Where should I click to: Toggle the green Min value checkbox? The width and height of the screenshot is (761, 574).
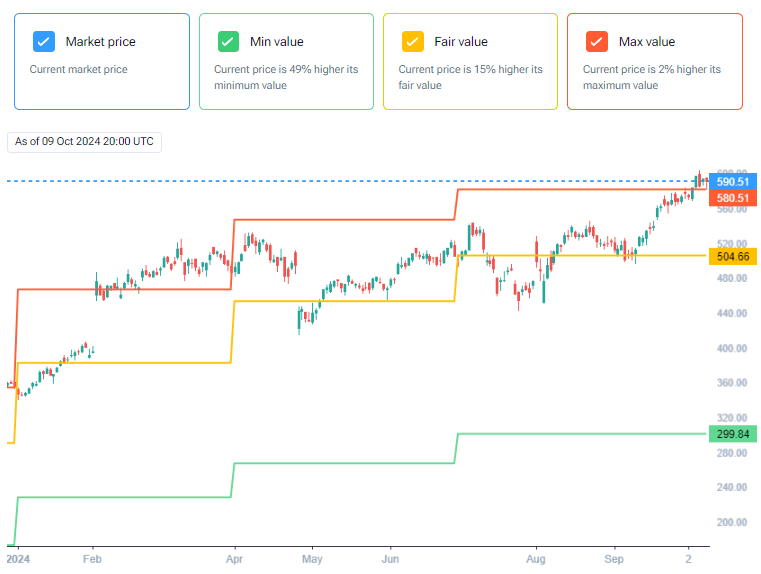tap(228, 42)
